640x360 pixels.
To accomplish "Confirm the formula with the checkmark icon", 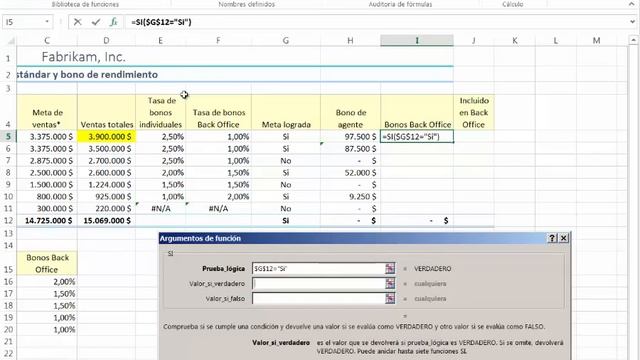I will click(96, 22).
